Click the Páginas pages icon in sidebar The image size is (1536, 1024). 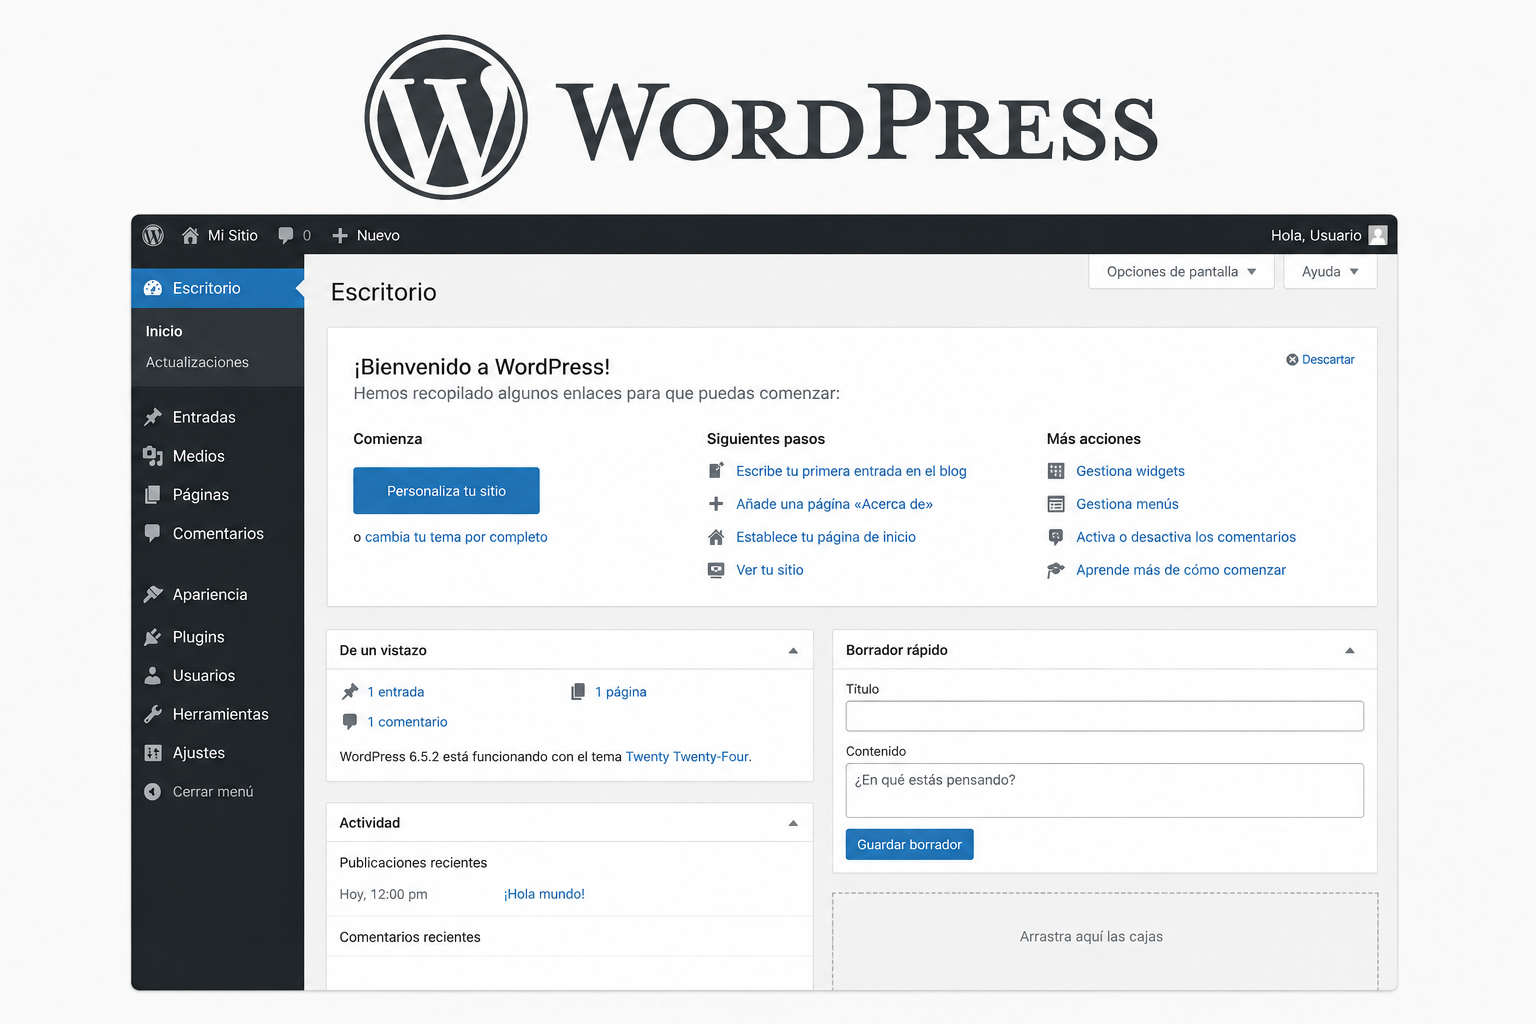(153, 495)
